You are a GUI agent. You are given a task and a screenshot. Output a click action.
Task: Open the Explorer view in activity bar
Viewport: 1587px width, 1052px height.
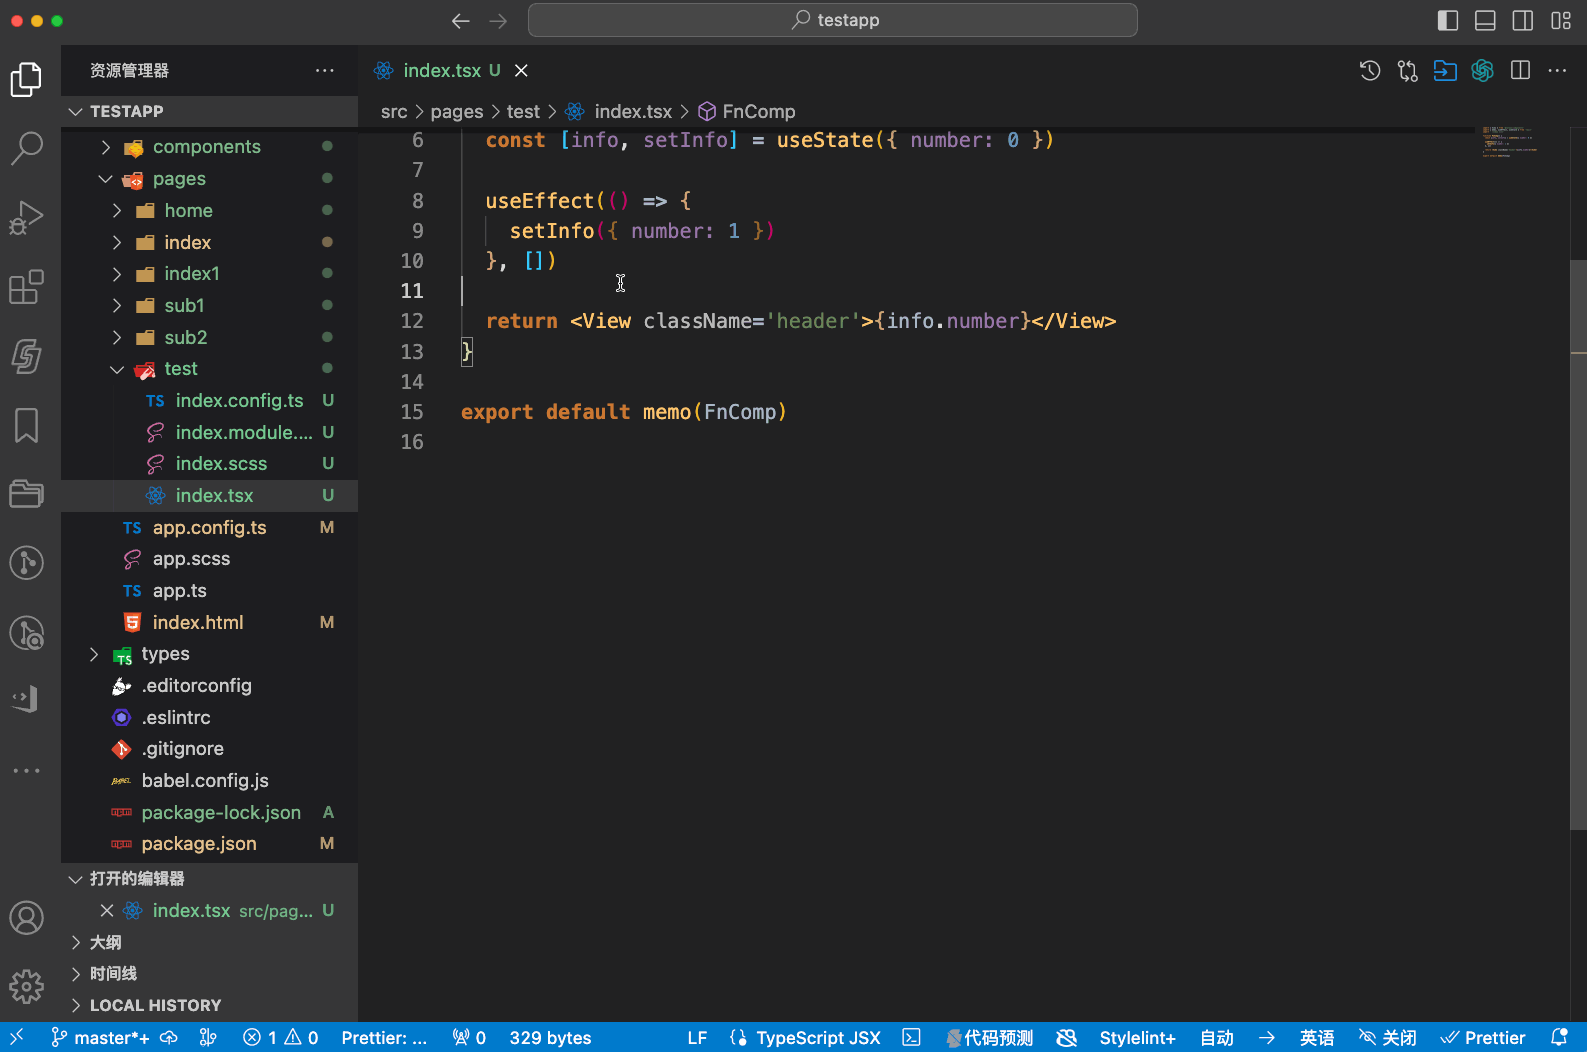tap(26, 80)
